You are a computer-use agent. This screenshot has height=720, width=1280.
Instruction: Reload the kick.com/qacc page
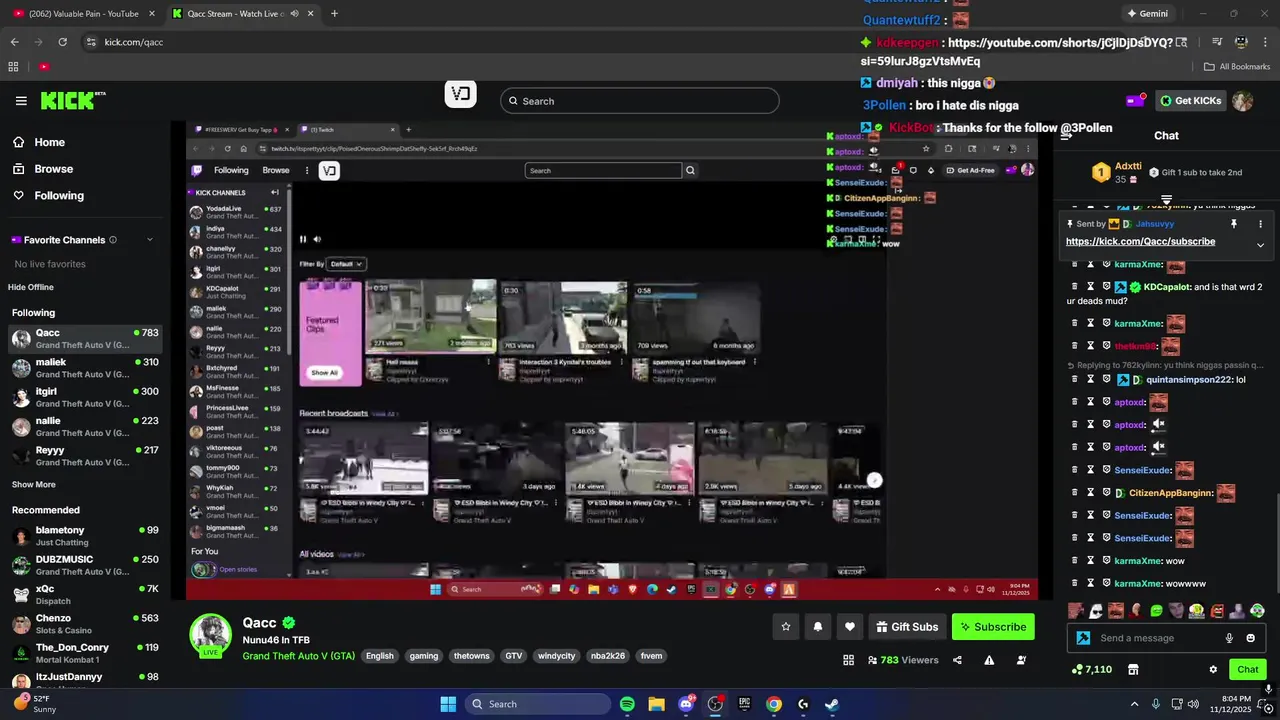[62, 42]
